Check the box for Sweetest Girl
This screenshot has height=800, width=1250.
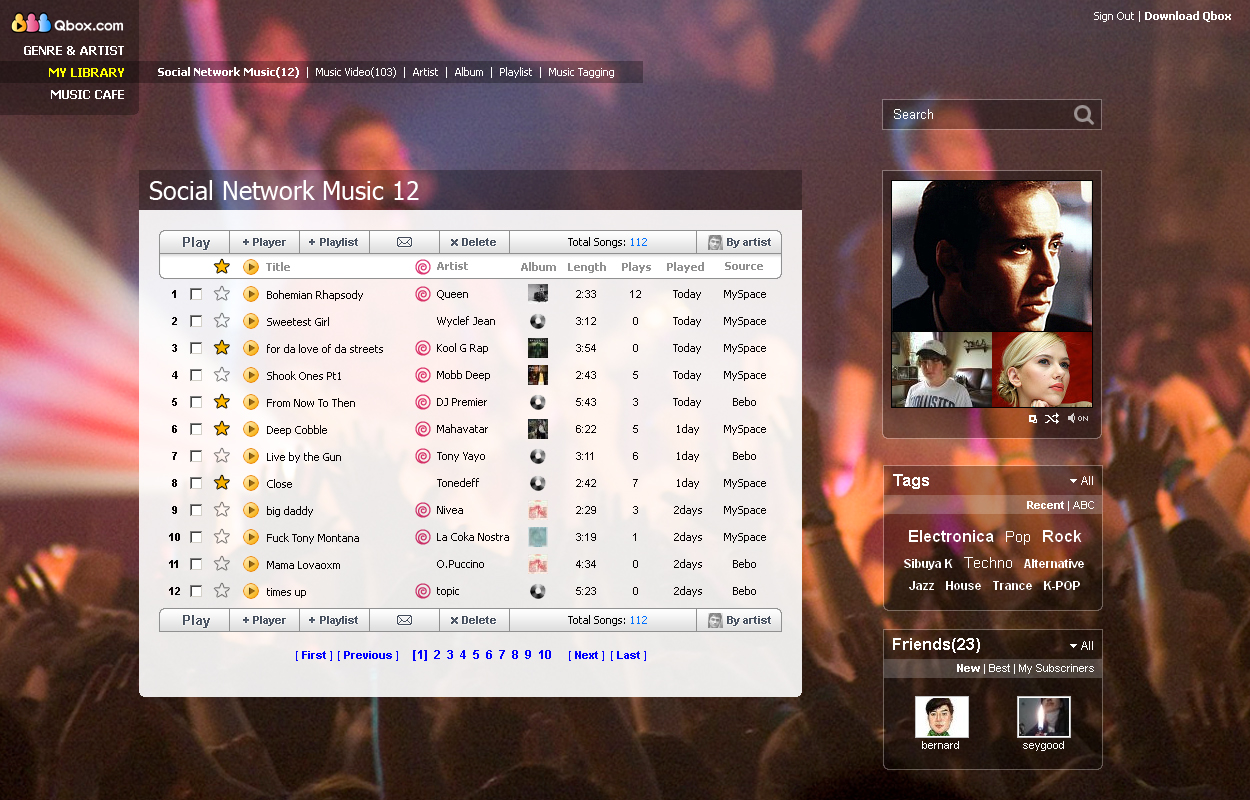(196, 321)
